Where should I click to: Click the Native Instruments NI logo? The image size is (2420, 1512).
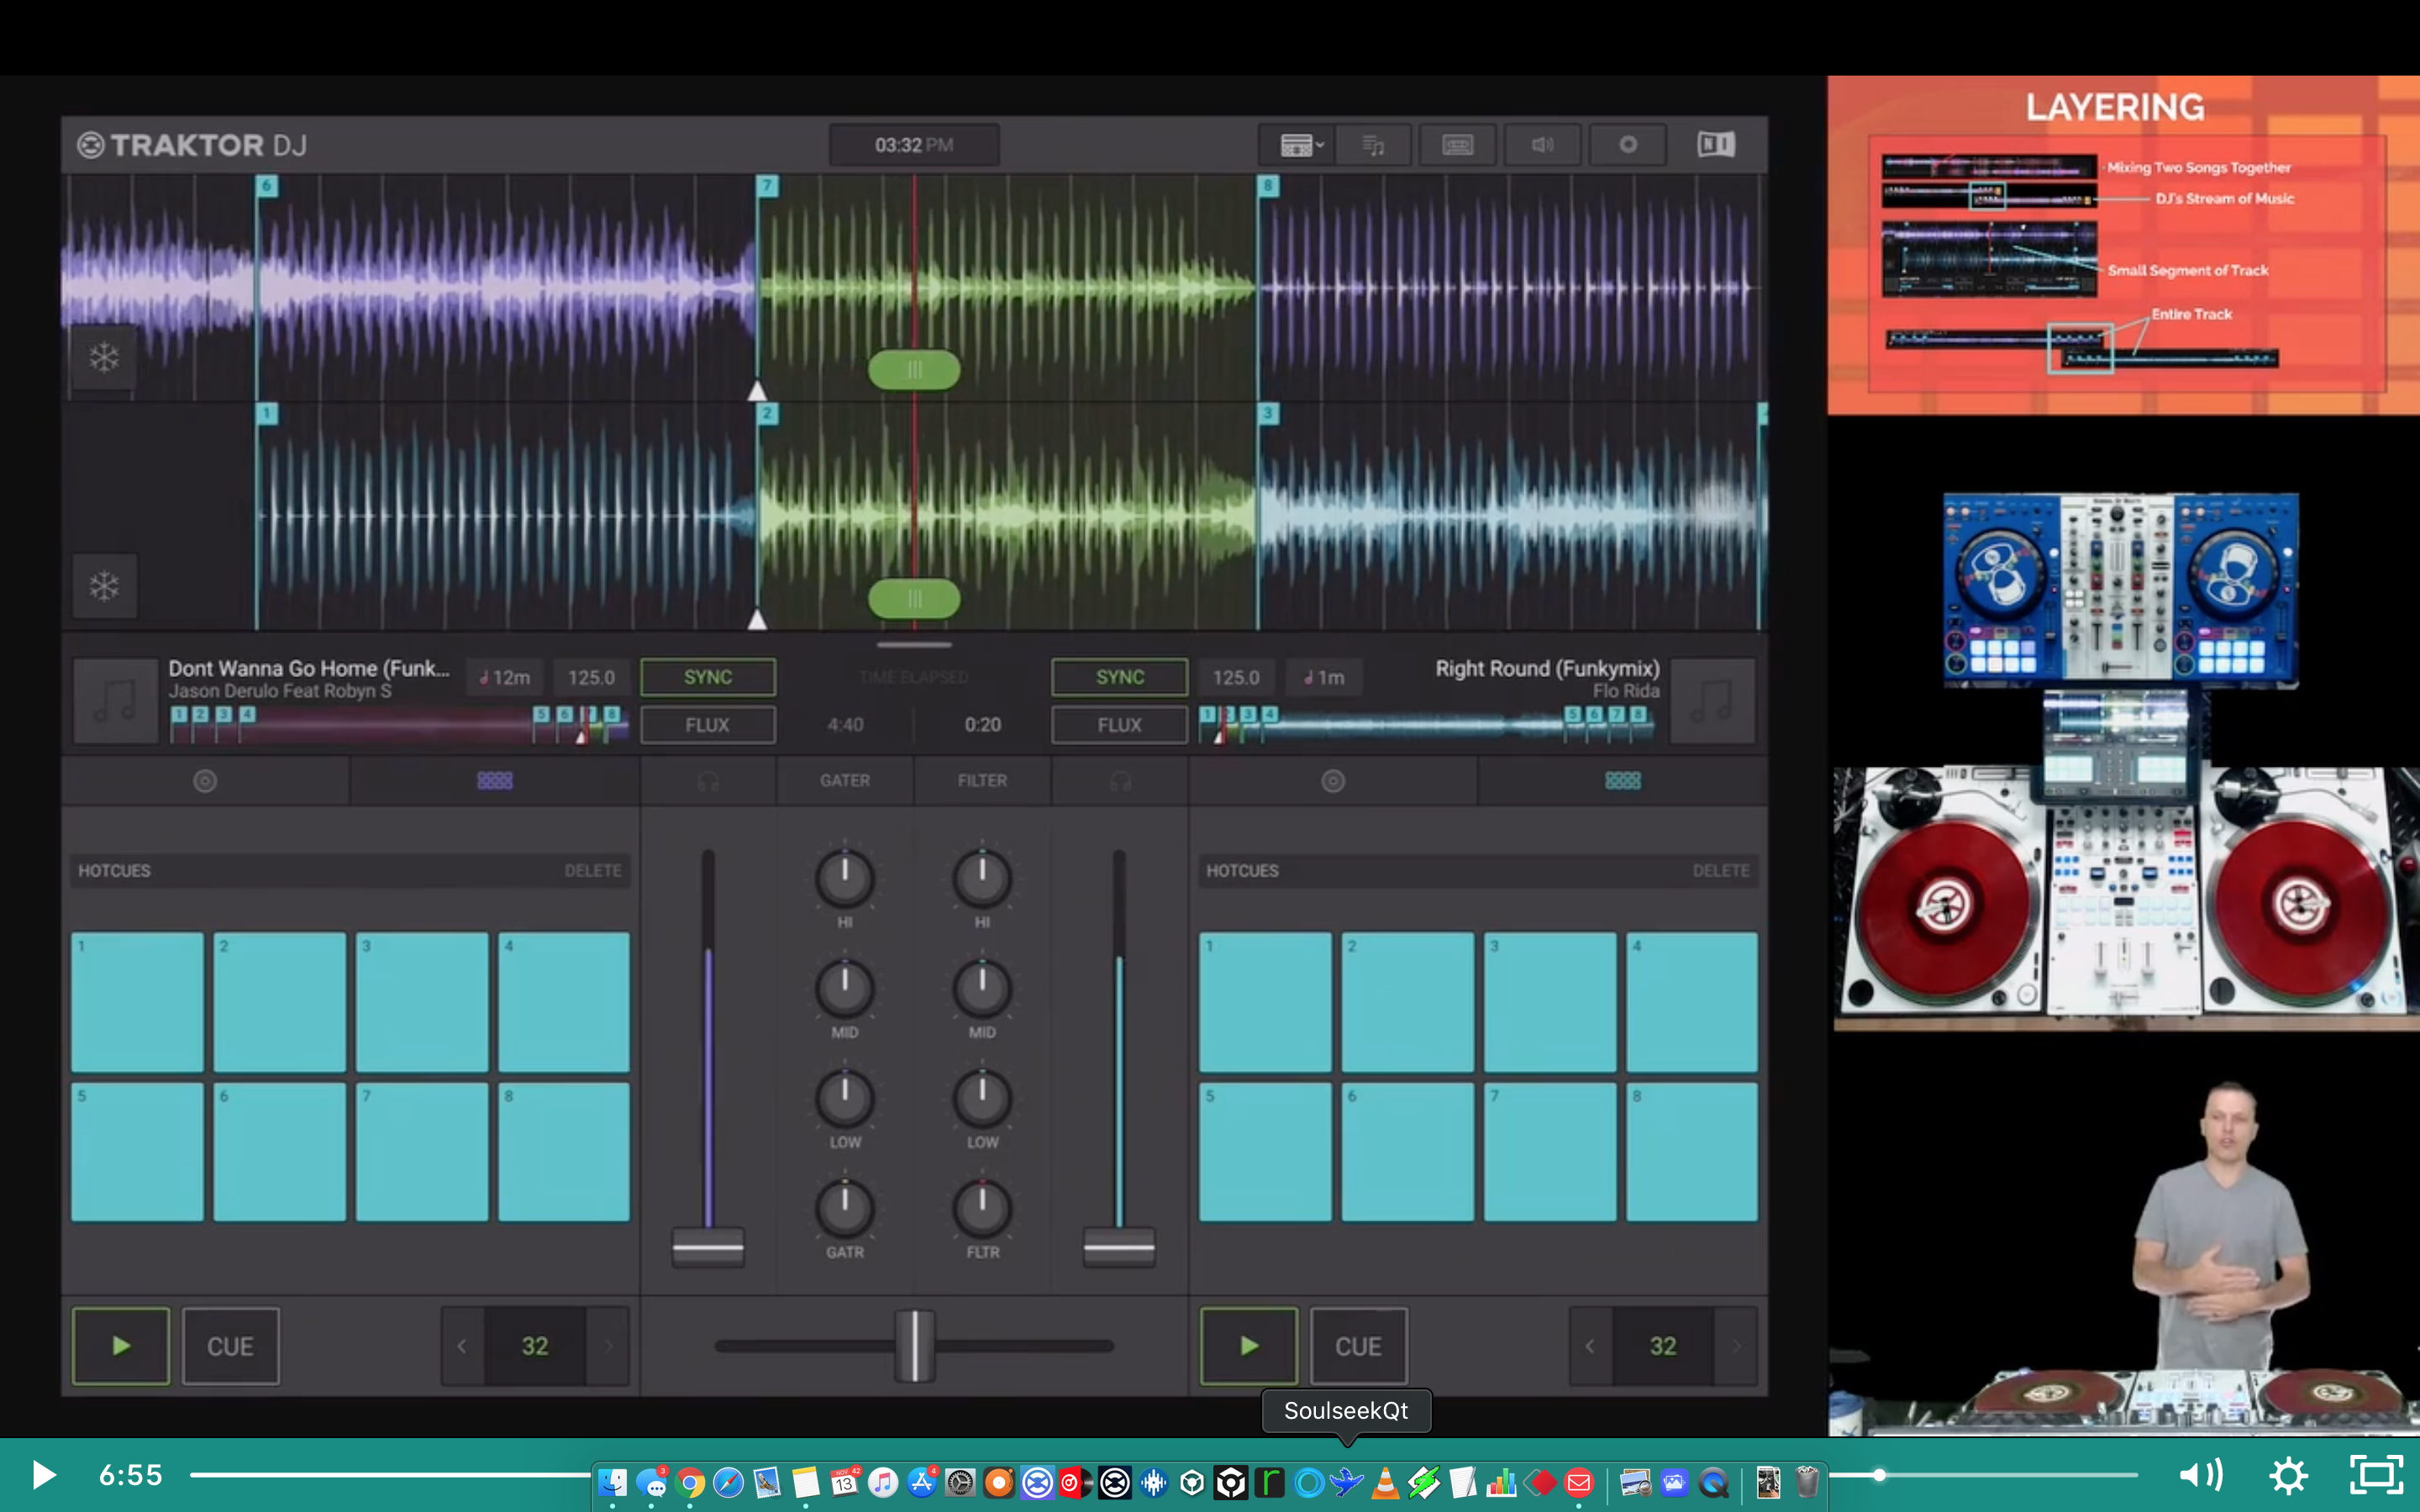click(x=1716, y=145)
